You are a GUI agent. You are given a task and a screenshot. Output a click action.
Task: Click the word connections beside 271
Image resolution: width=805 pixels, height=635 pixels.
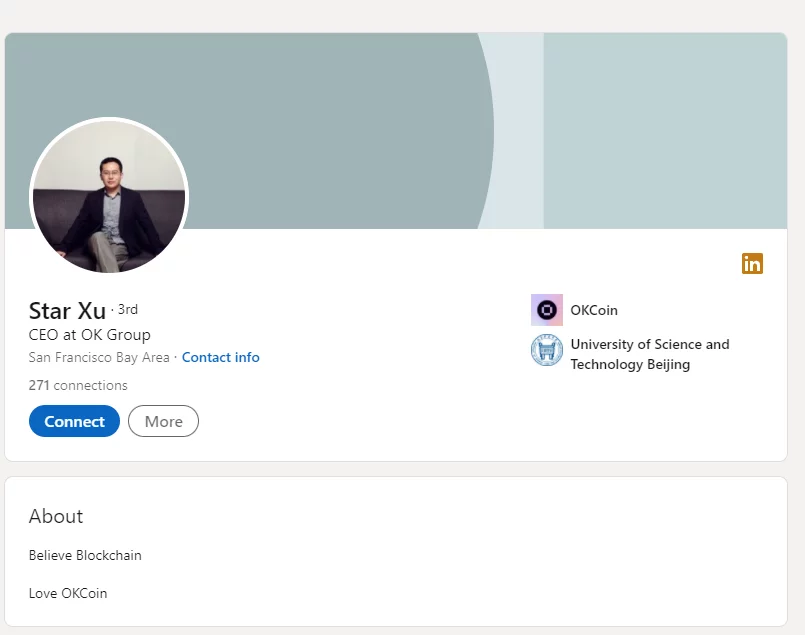(90, 385)
